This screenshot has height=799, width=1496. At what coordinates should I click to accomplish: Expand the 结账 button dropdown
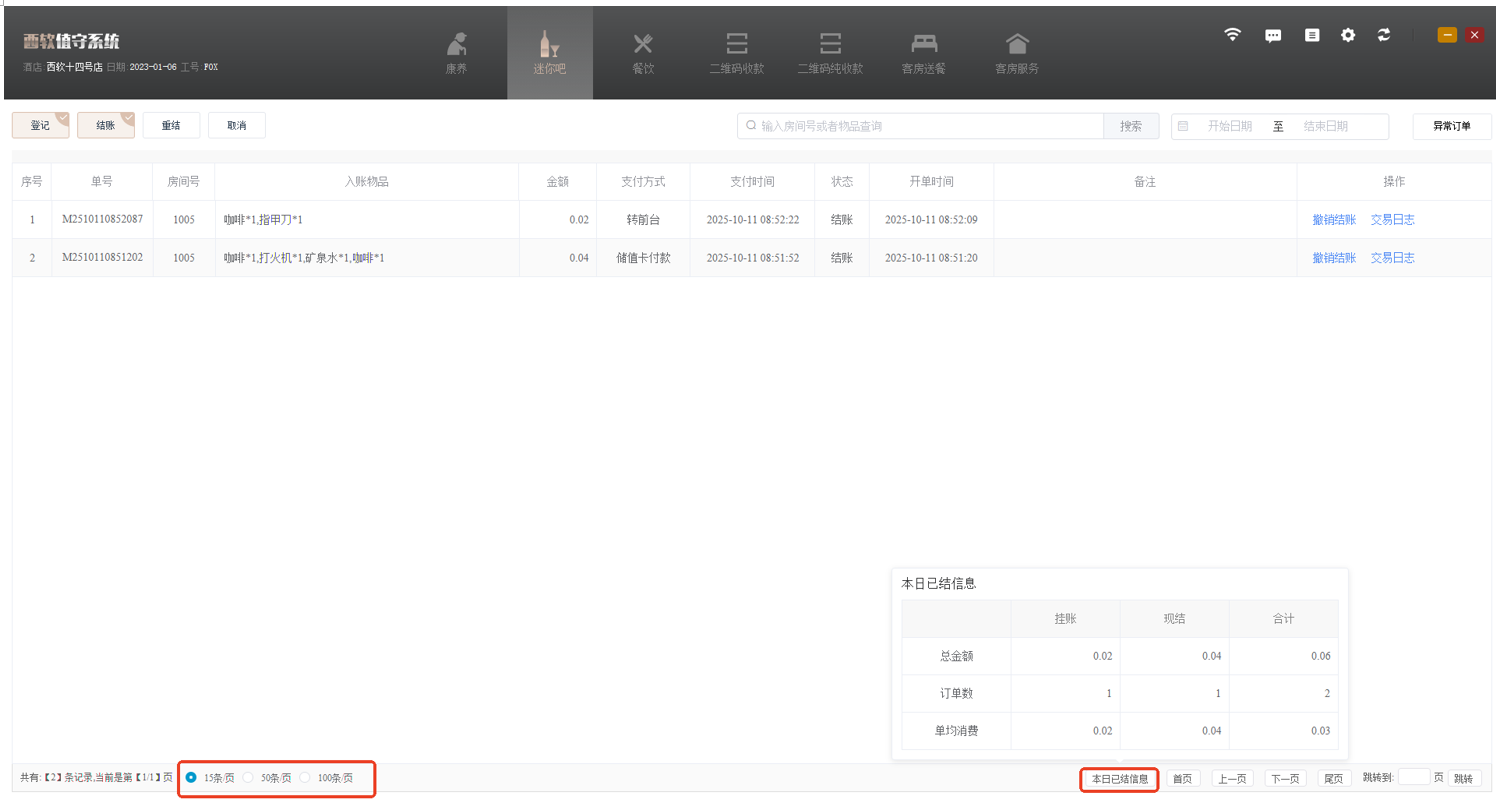(x=127, y=119)
